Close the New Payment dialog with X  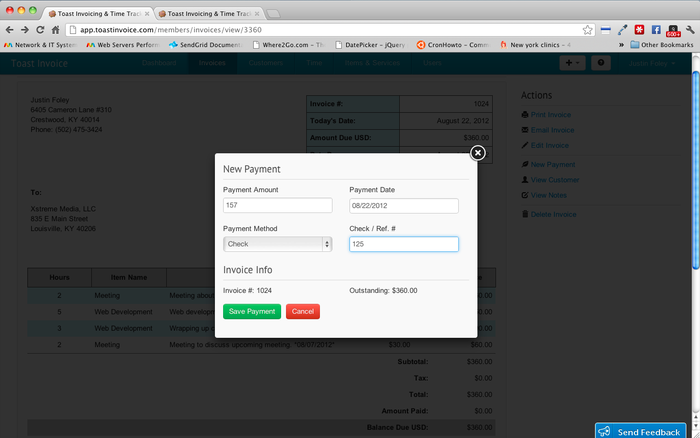coord(477,152)
